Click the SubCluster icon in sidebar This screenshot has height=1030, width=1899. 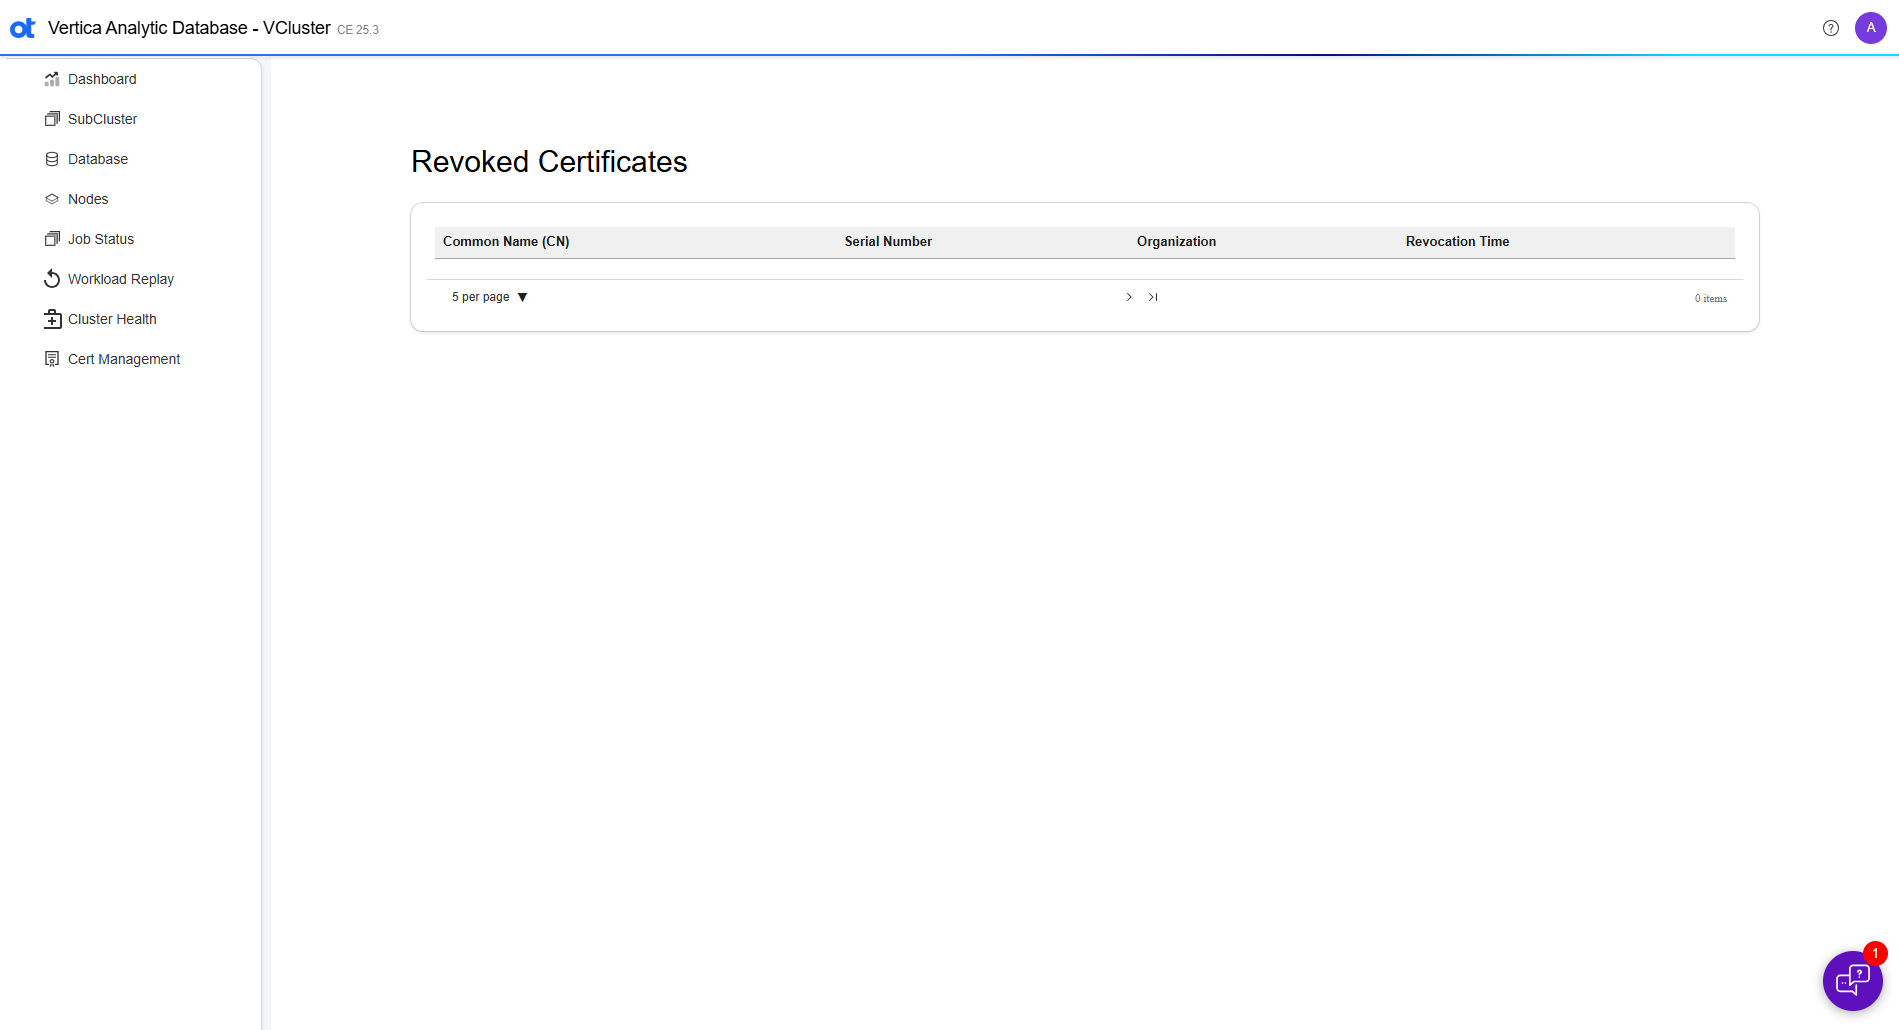click(x=52, y=119)
